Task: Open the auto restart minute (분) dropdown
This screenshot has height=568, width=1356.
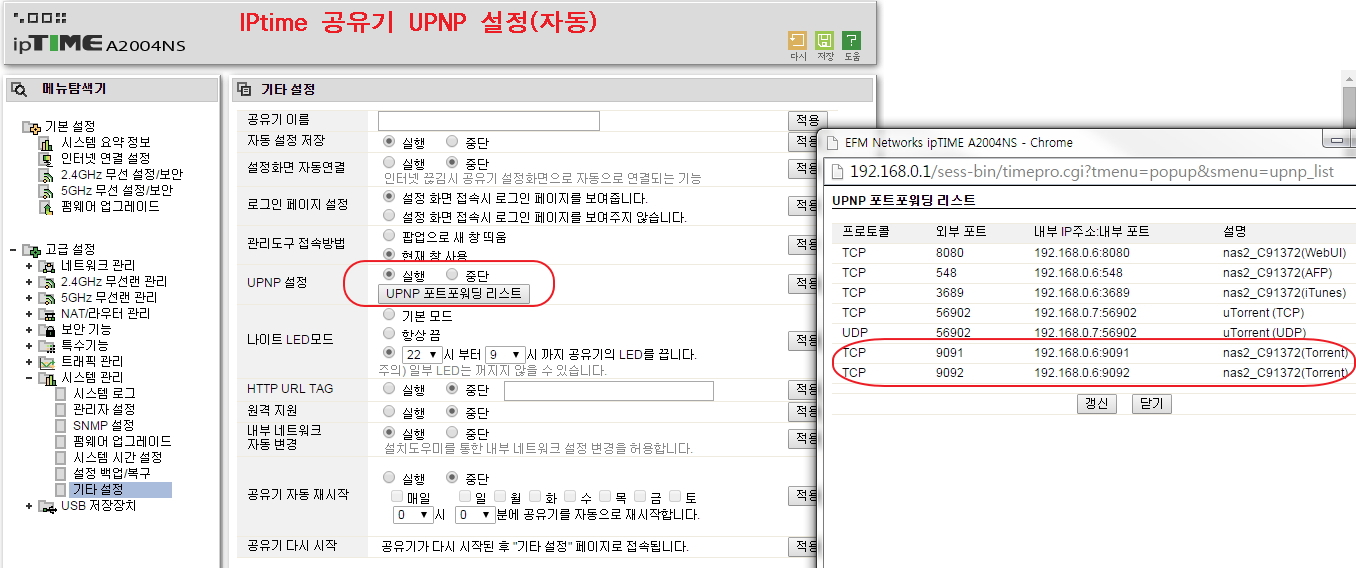Action: coord(475,515)
